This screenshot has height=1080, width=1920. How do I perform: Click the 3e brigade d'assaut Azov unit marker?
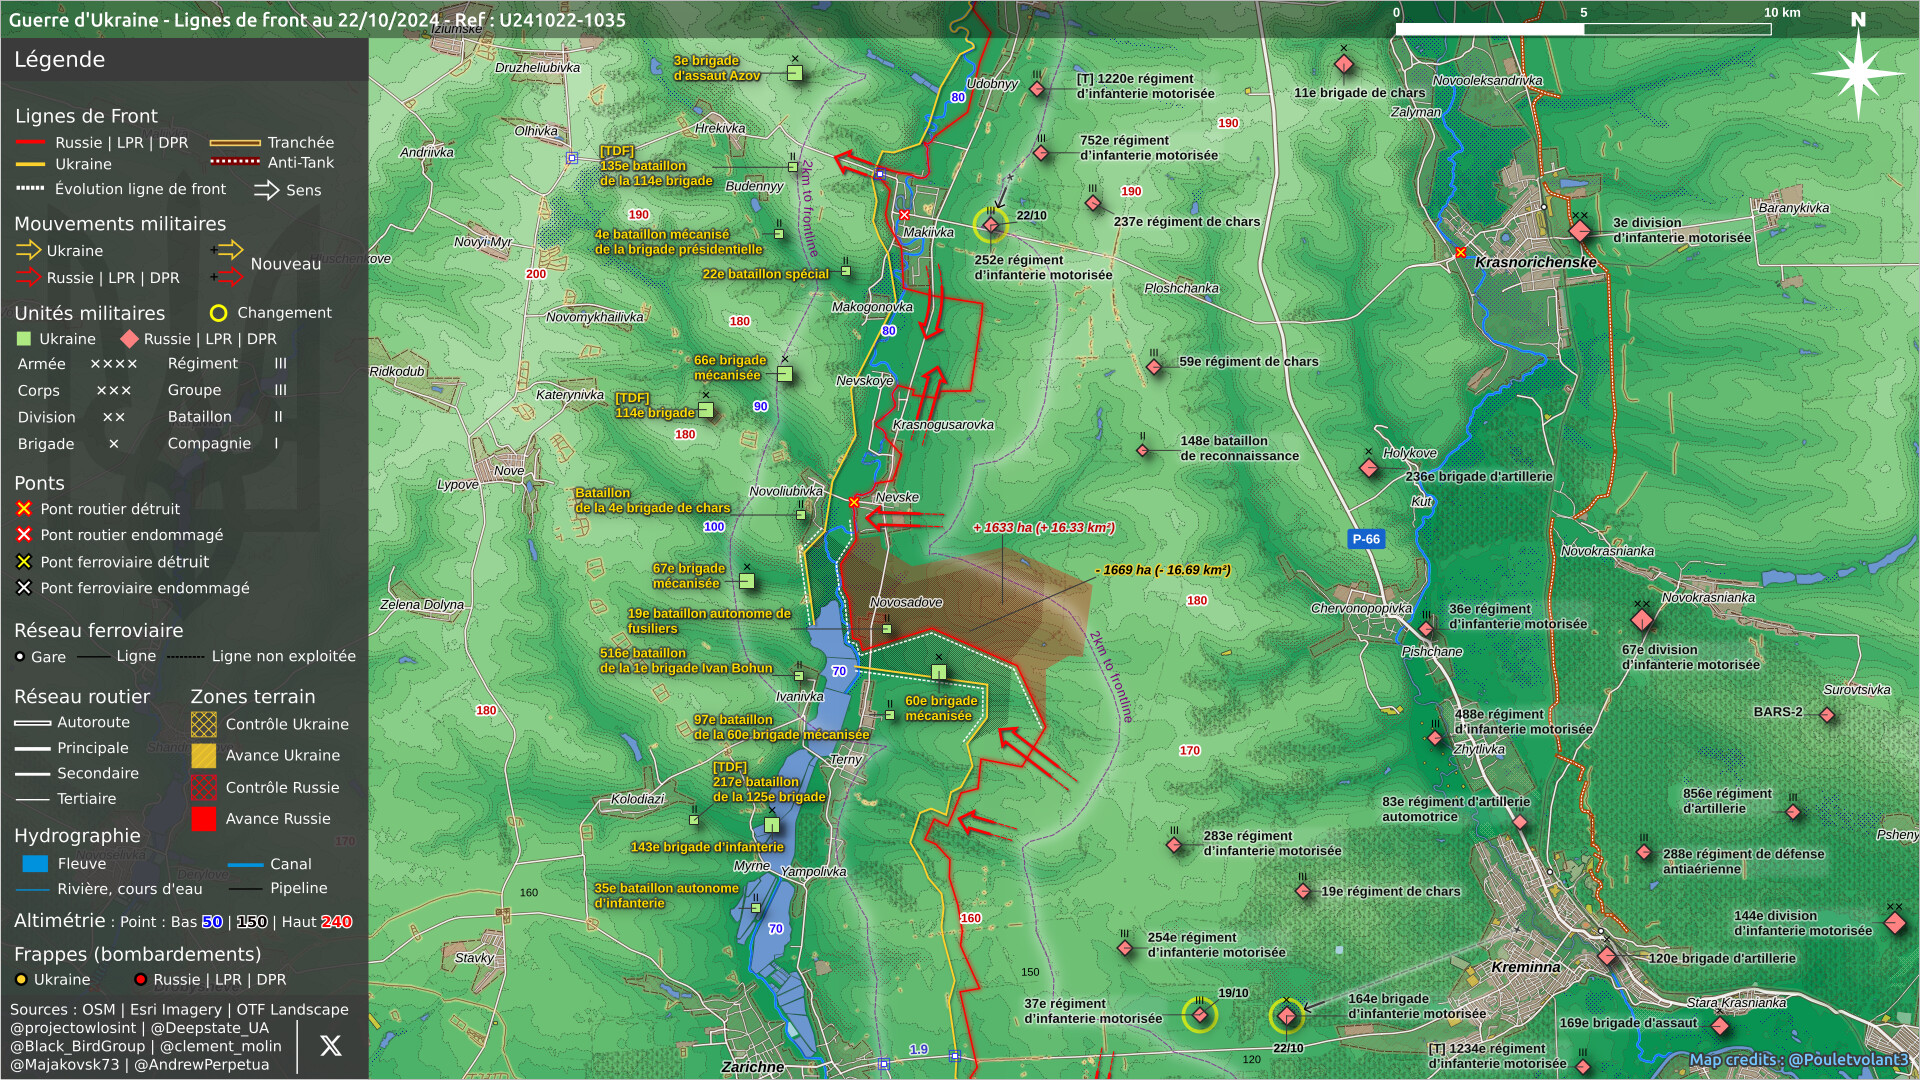tap(795, 73)
